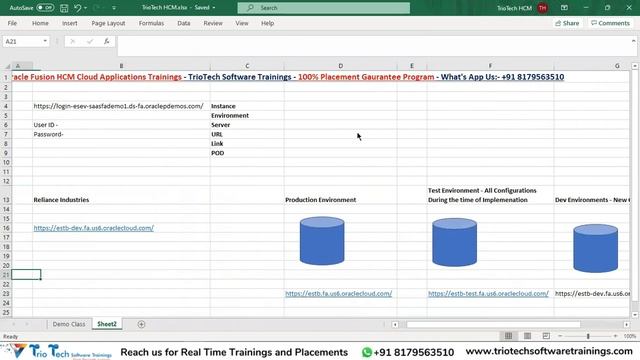This screenshot has width=640, height=360.
Task: Open the View tab
Action: point(242,23)
